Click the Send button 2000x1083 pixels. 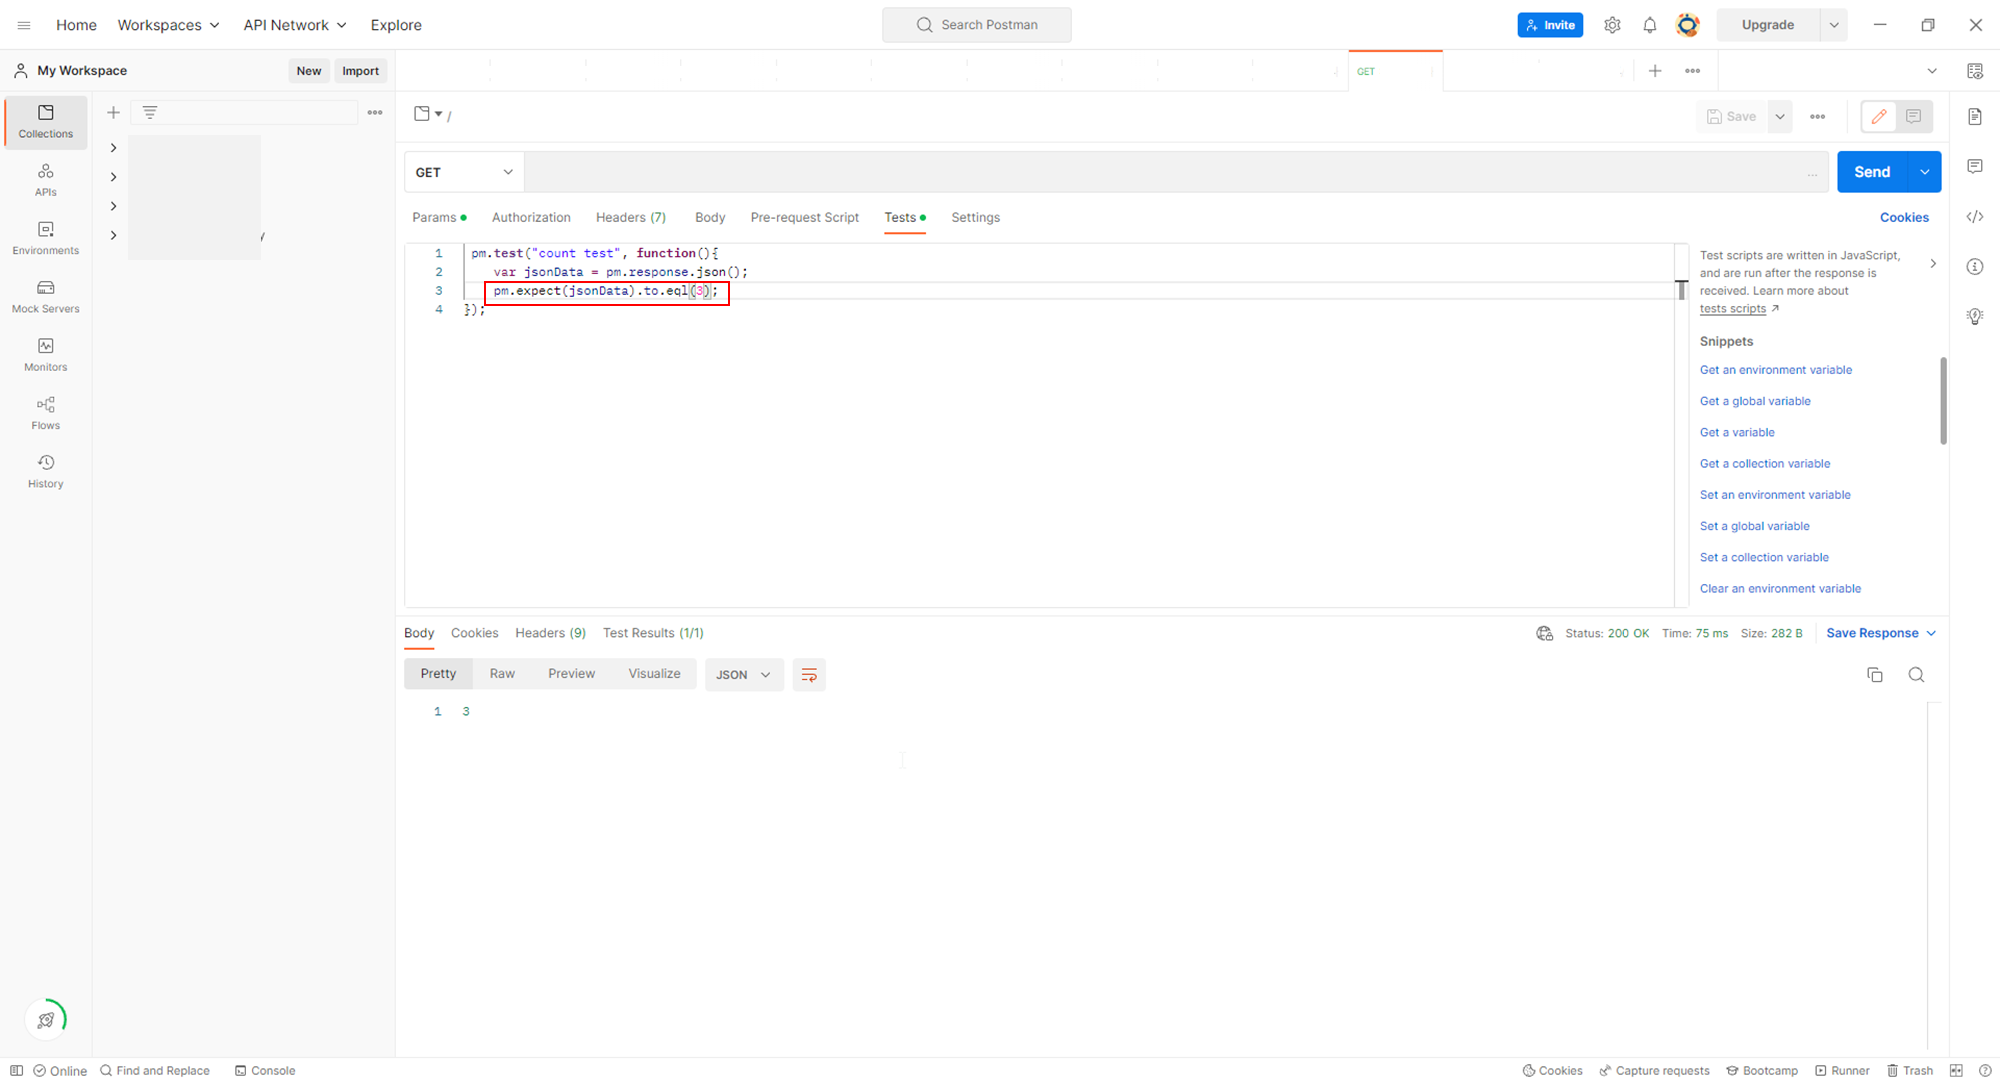pos(1871,172)
